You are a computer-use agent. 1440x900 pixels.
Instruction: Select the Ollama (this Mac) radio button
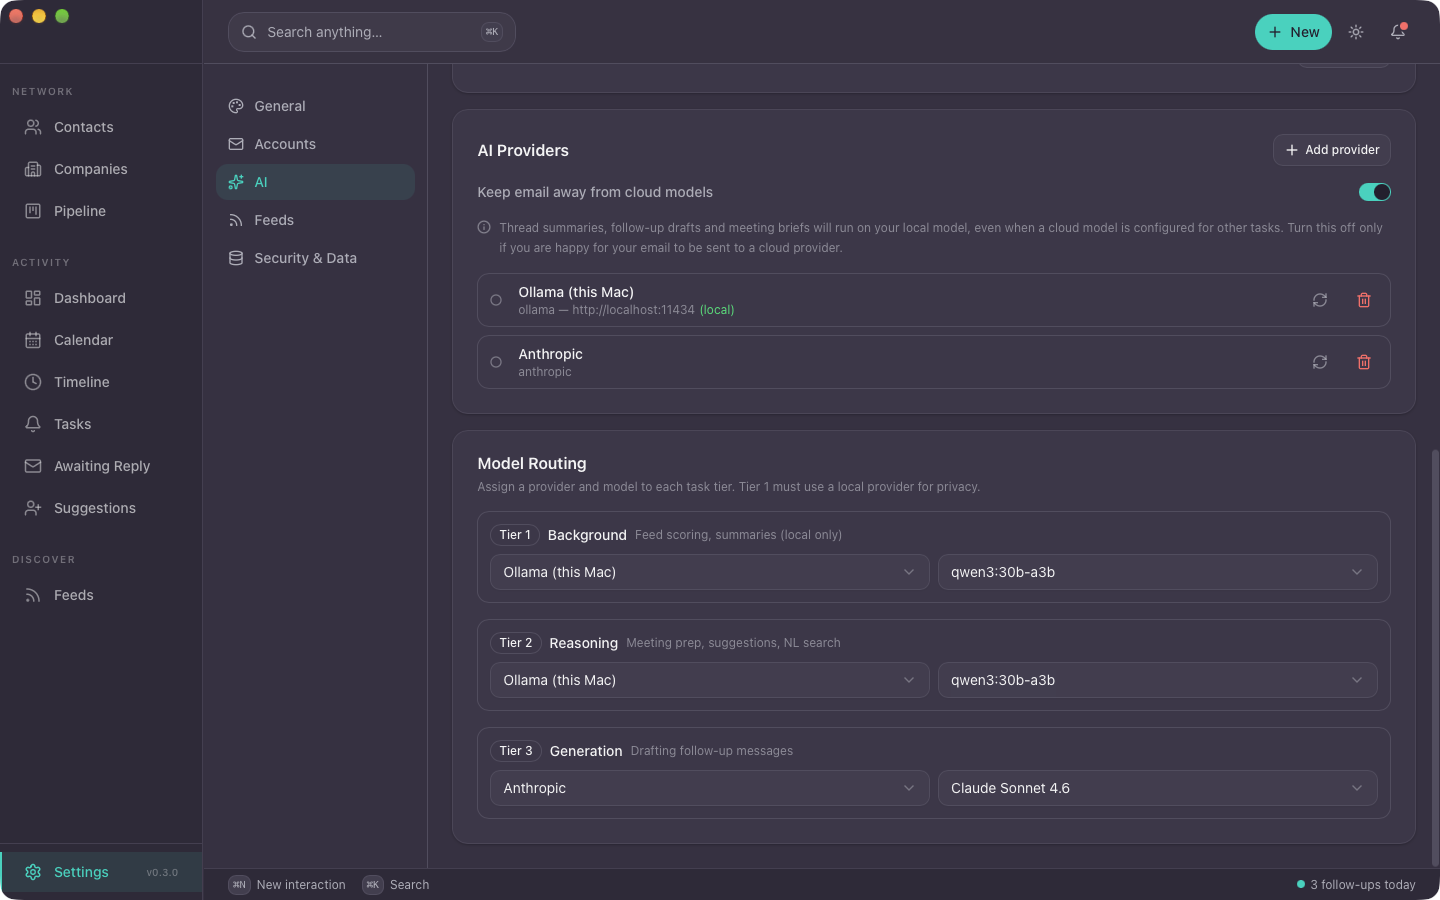click(496, 300)
